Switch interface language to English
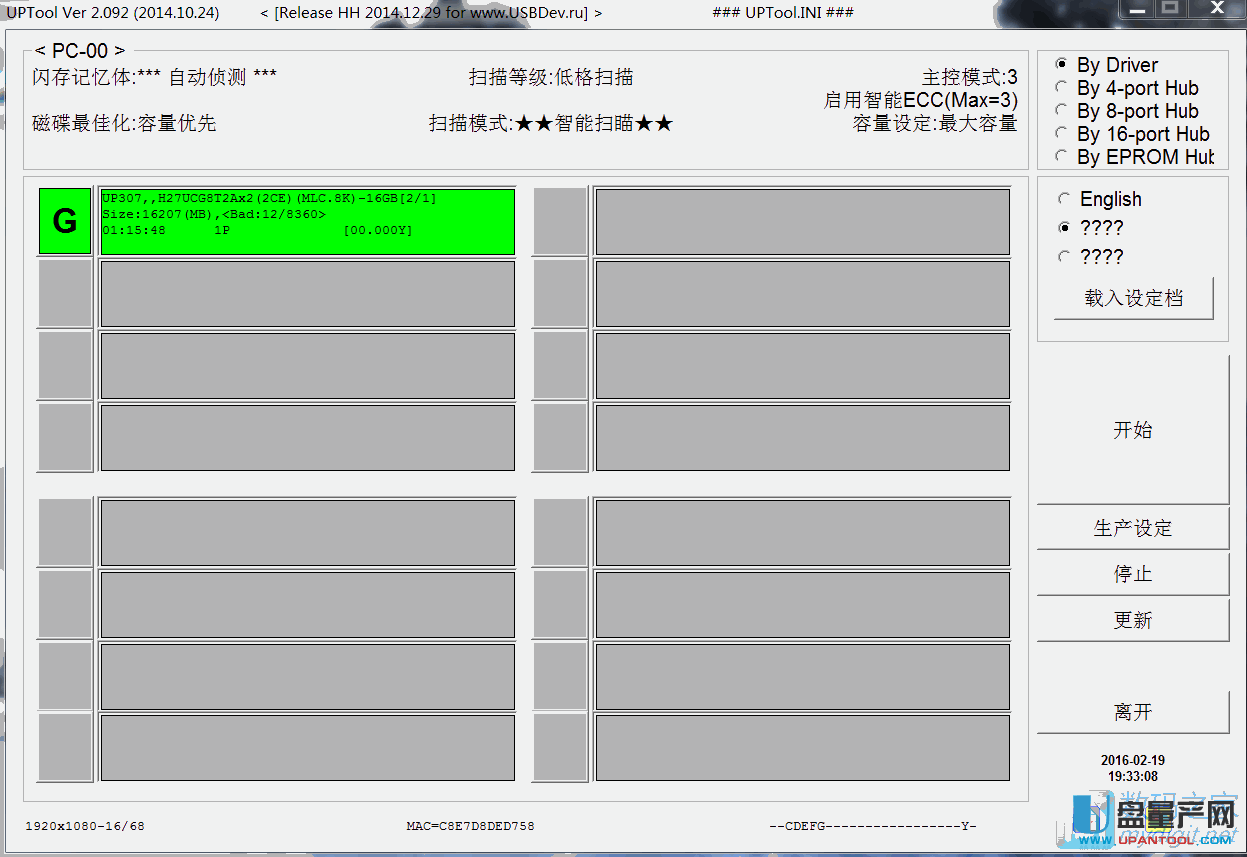Screen dimensions: 1247x857 point(1064,199)
